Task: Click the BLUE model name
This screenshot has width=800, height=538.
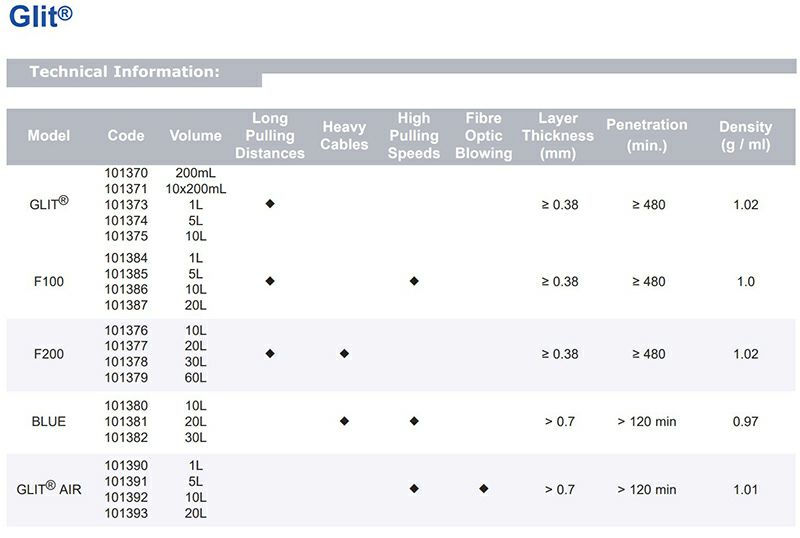Action: tap(48, 422)
